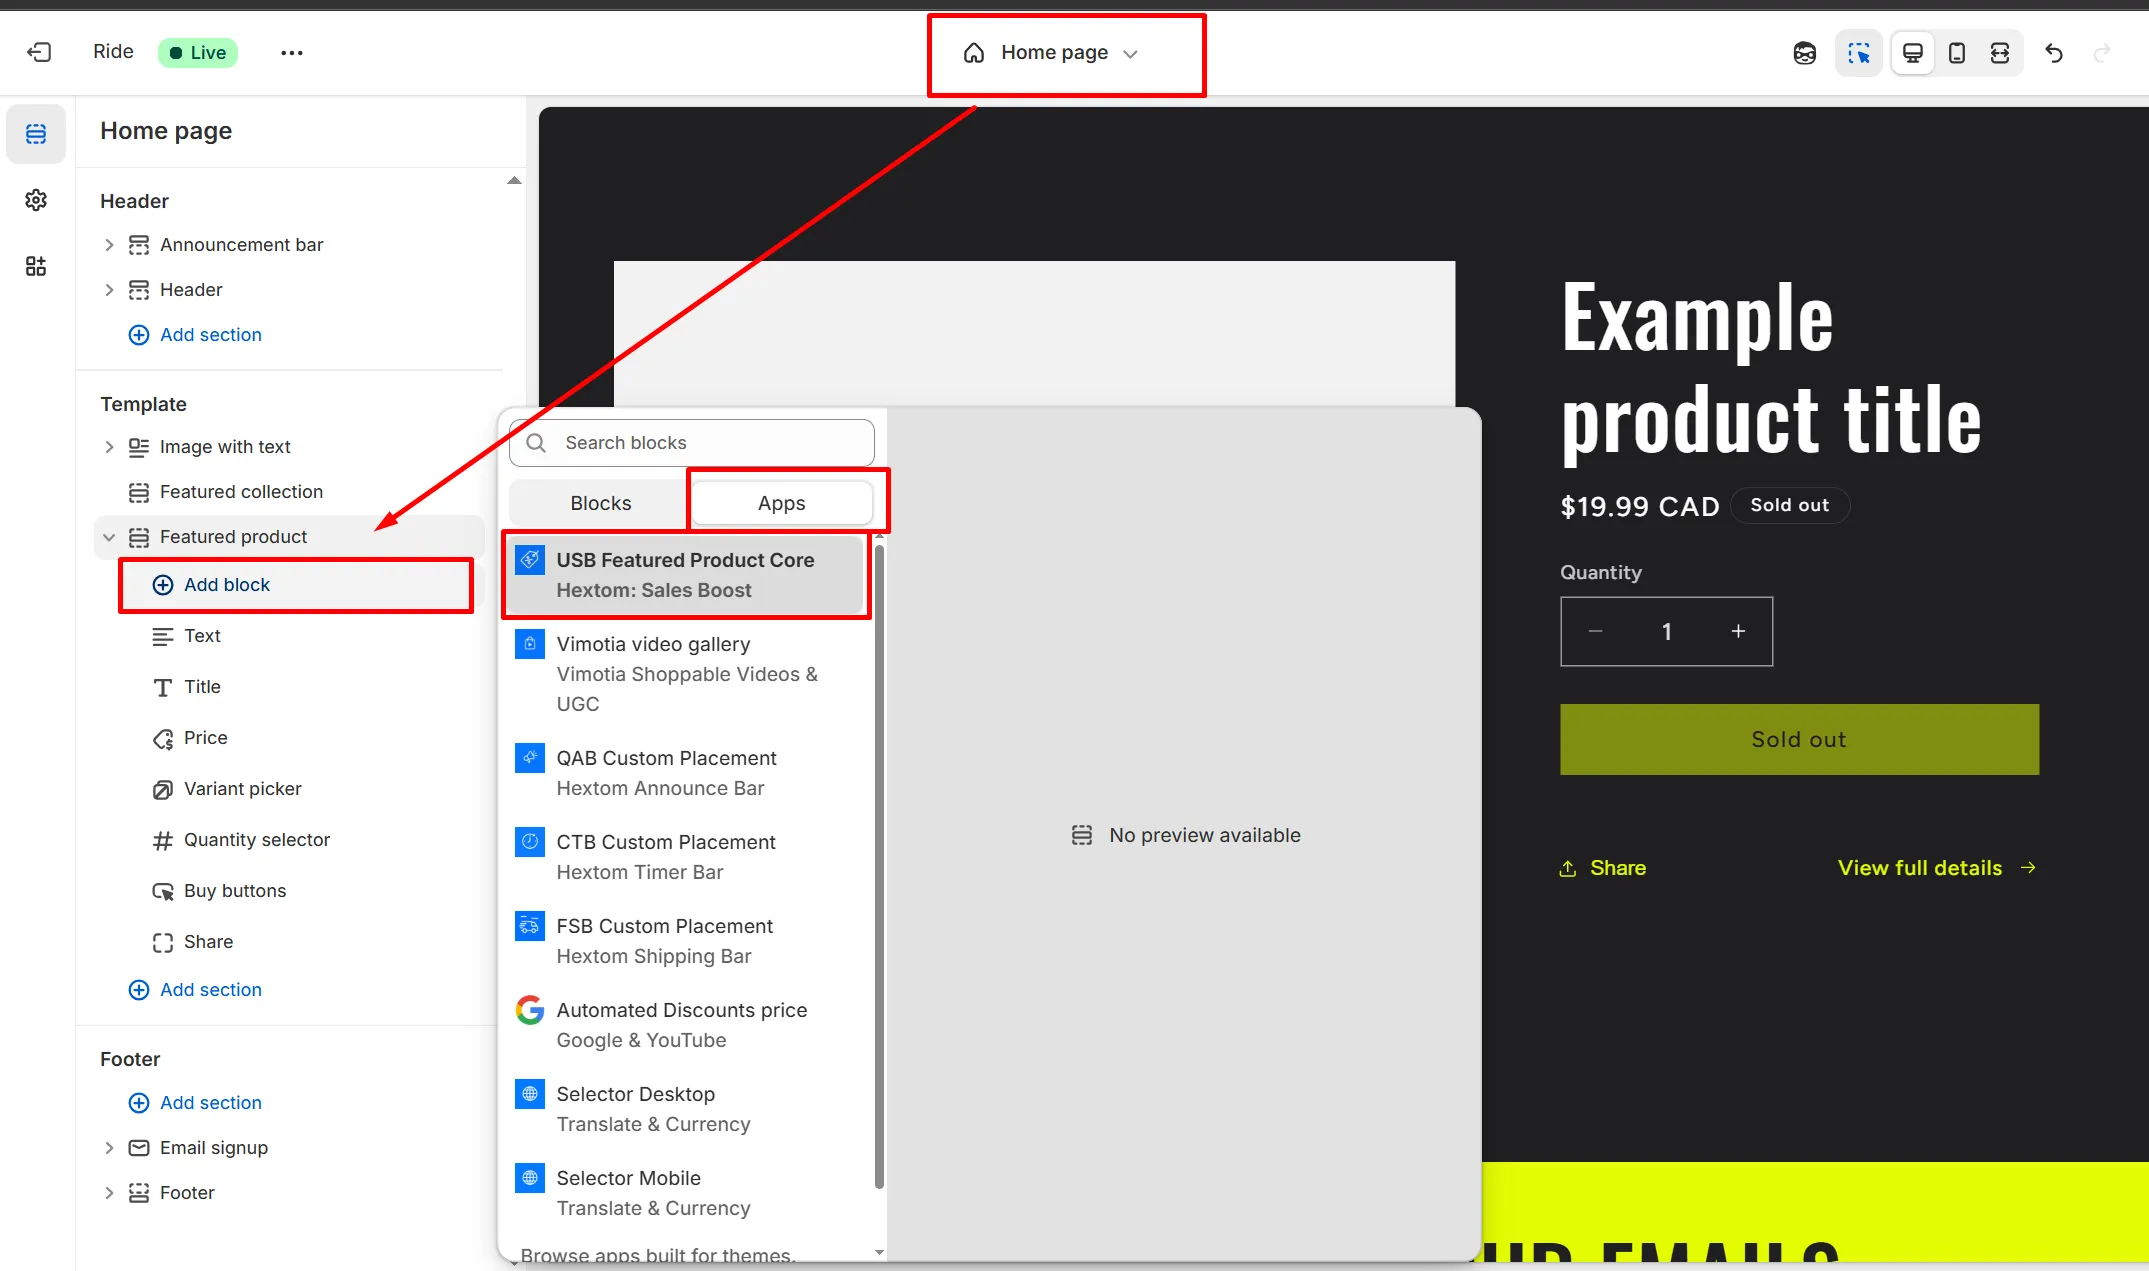Open the Home page template dropdown
2149x1271 pixels.
(1052, 53)
